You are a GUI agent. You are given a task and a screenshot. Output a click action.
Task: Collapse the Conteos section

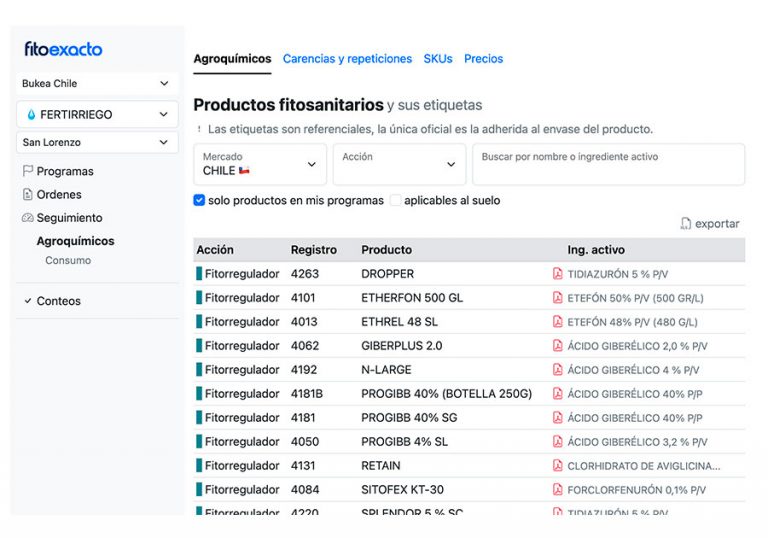(x=28, y=301)
